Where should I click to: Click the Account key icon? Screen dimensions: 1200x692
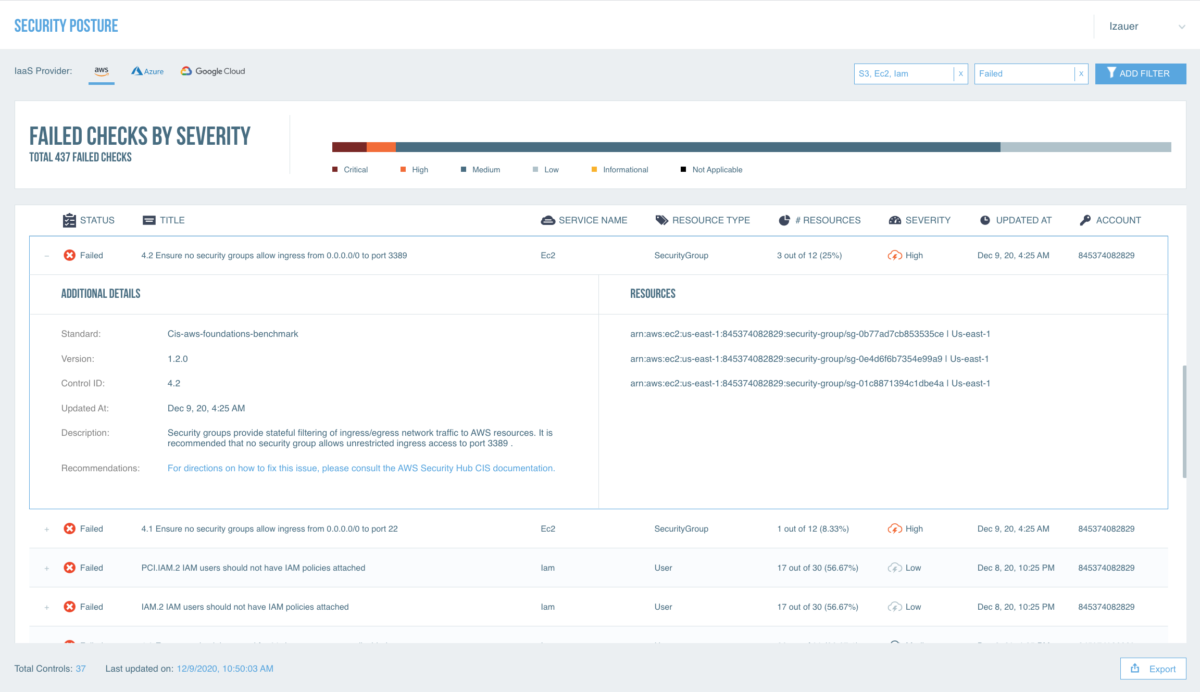tap(1086, 220)
